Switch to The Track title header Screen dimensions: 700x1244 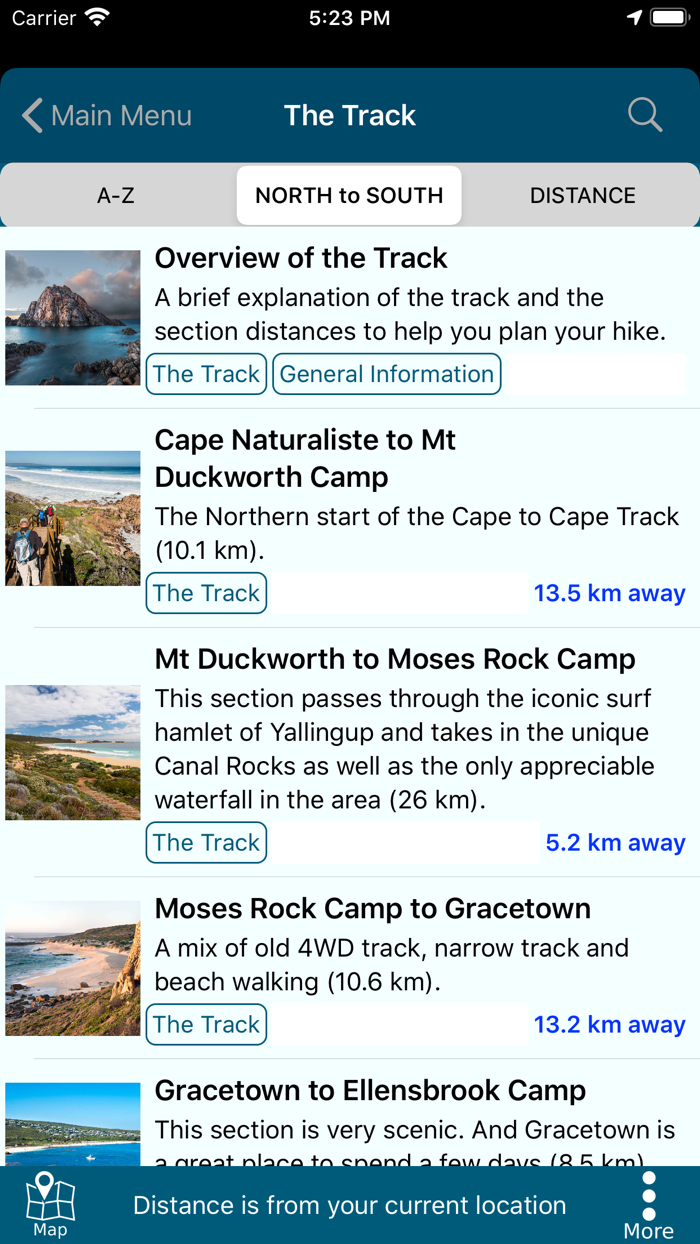tap(349, 115)
